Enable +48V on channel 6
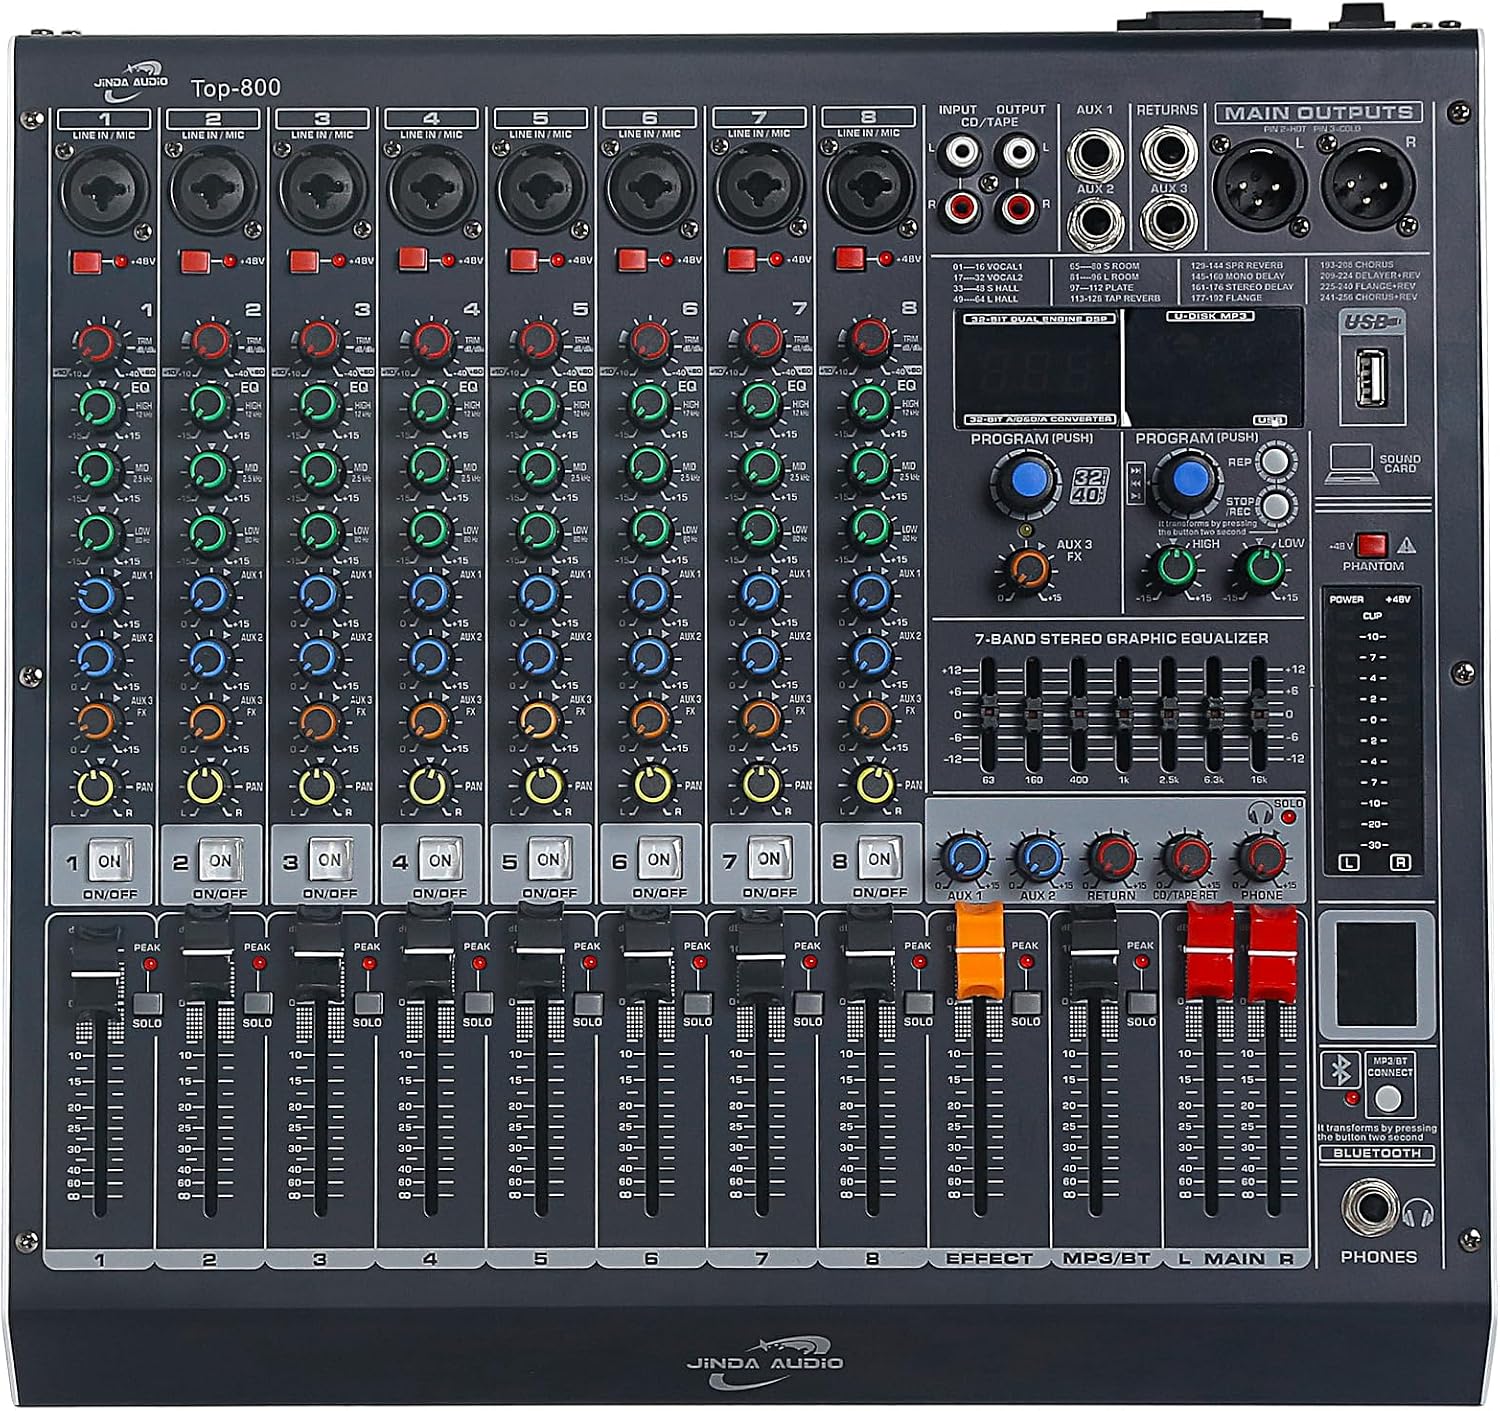 coord(632,260)
